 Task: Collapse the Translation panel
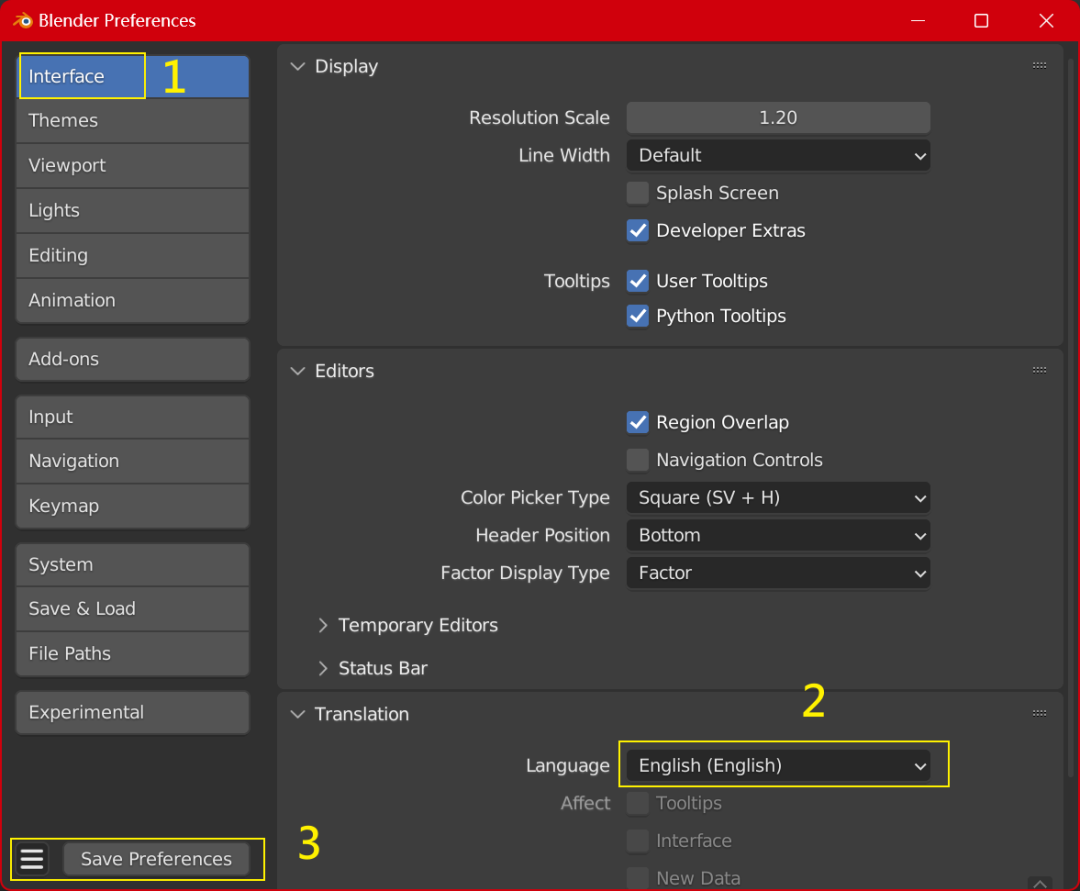(298, 714)
